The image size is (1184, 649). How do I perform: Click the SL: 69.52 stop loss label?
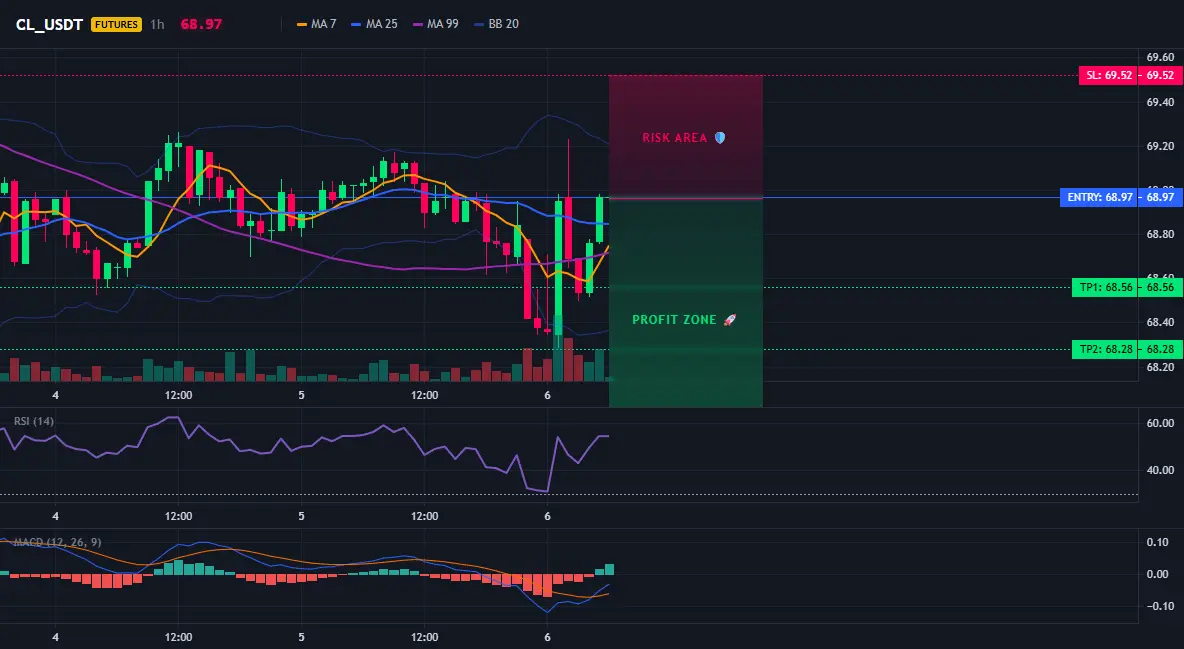click(x=1108, y=76)
